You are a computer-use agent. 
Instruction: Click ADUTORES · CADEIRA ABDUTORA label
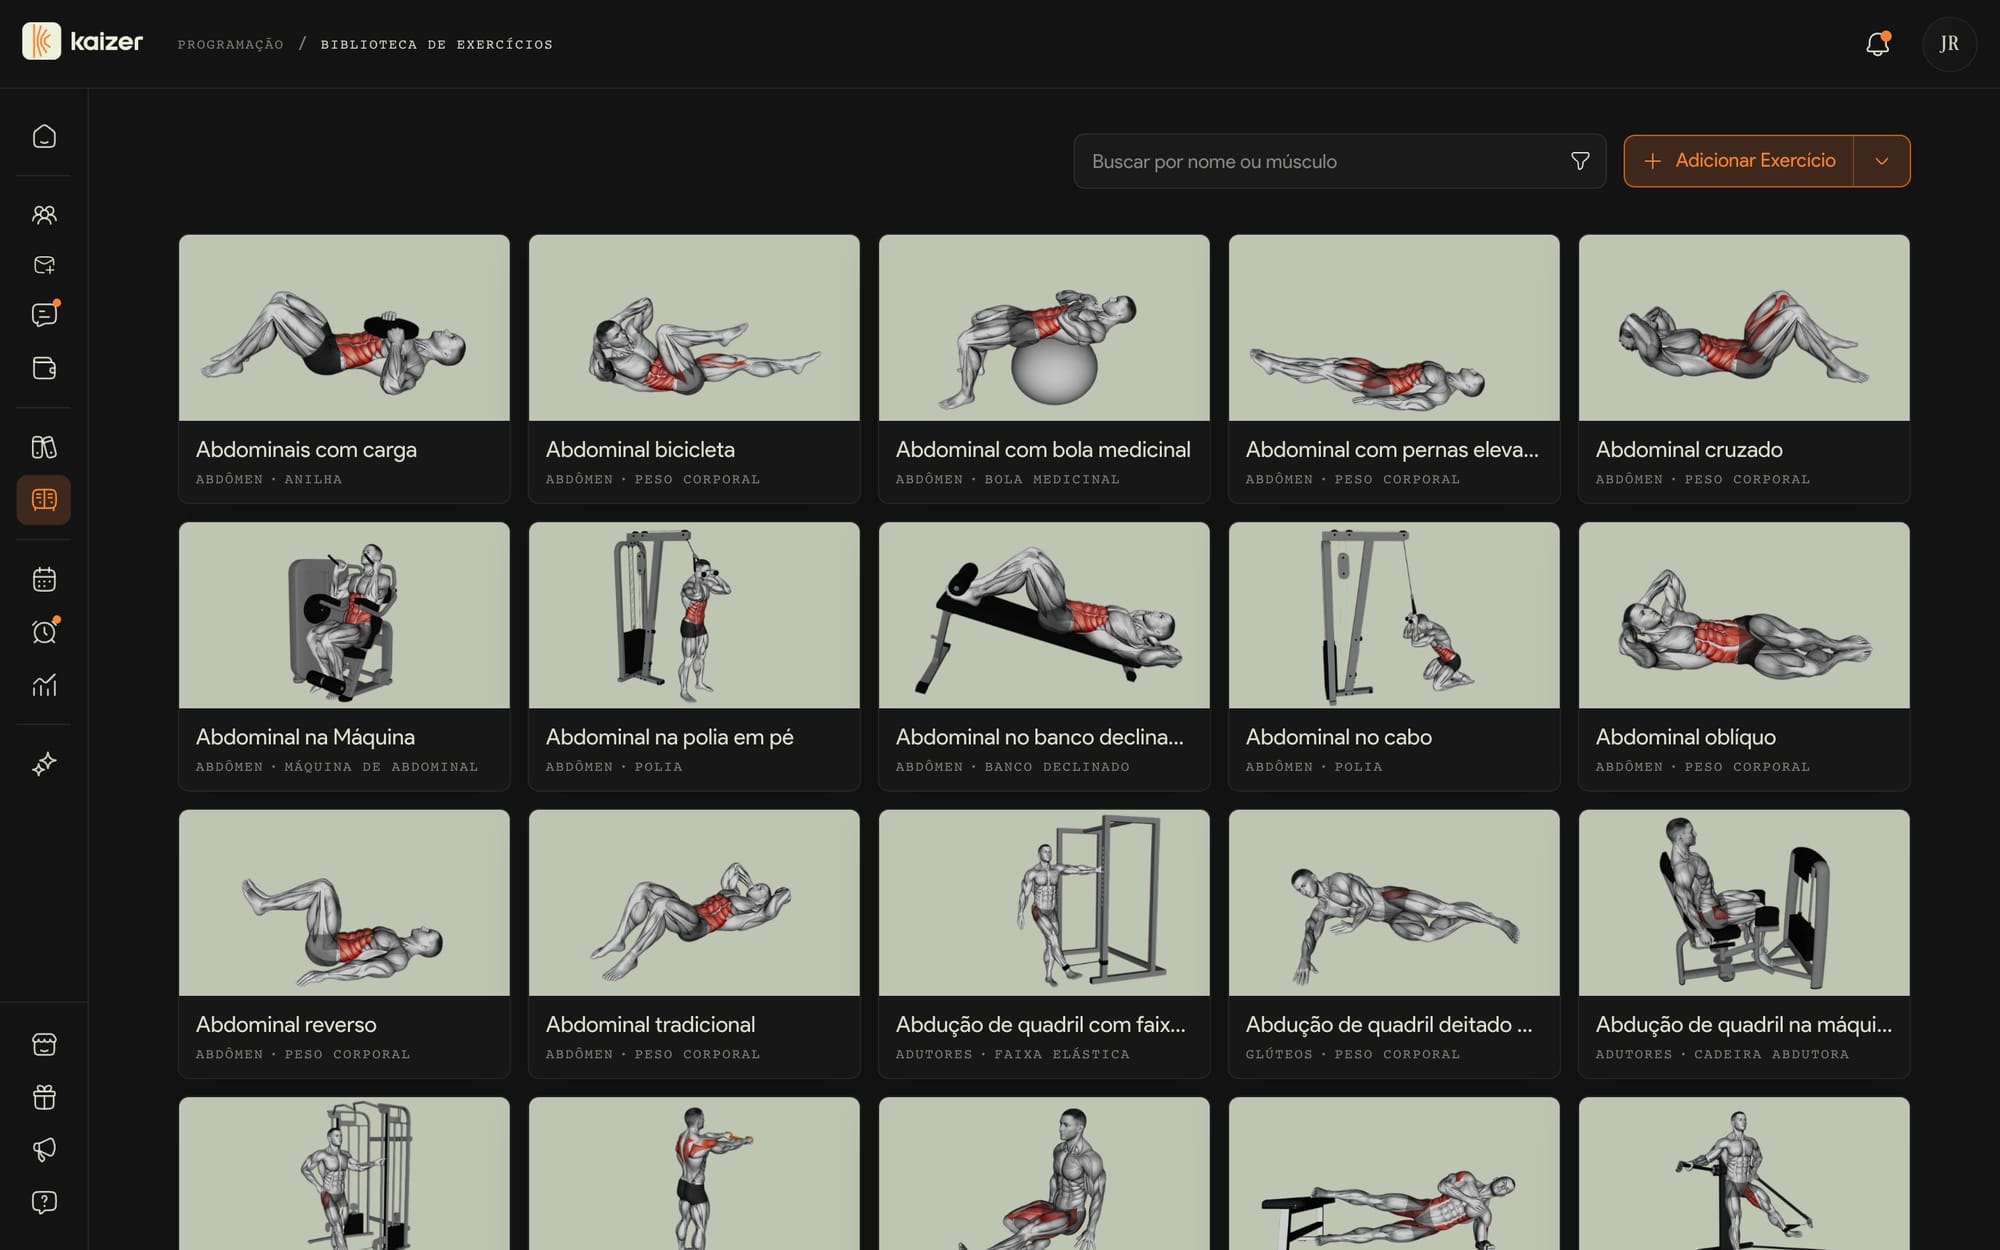click(1722, 1054)
